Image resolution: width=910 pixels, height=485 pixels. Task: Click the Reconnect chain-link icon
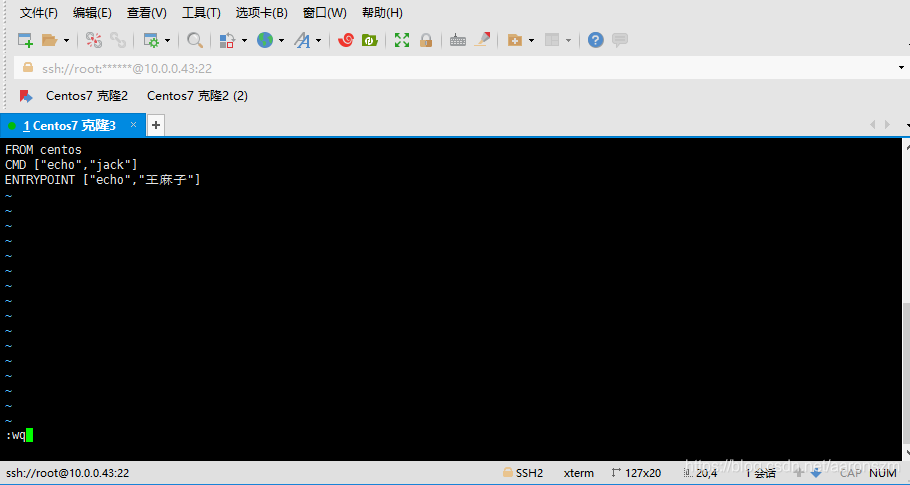click(x=118, y=40)
